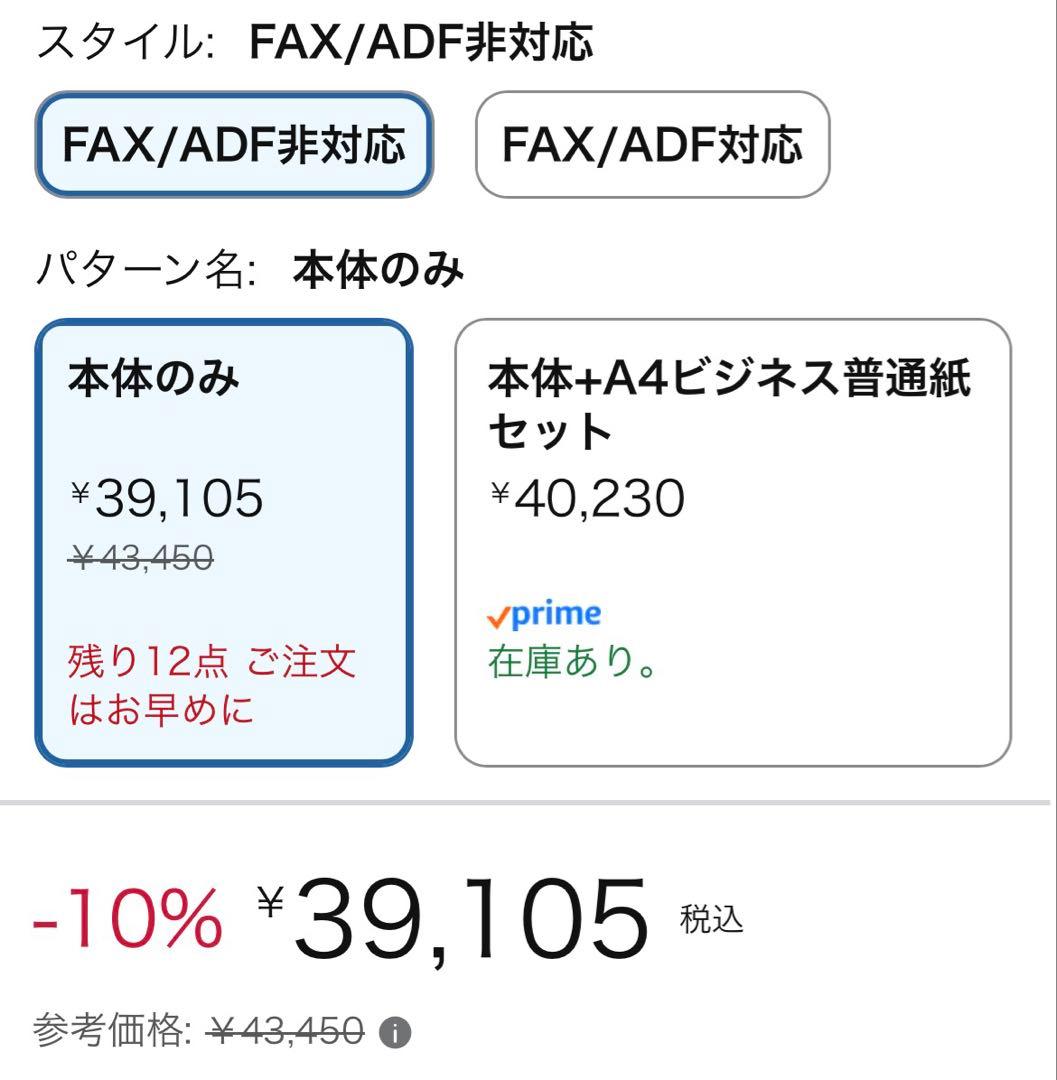Viewport: 1057px width, 1080px height.
Task: Click the Prime badge icon
Action: click(x=543, y=614)
